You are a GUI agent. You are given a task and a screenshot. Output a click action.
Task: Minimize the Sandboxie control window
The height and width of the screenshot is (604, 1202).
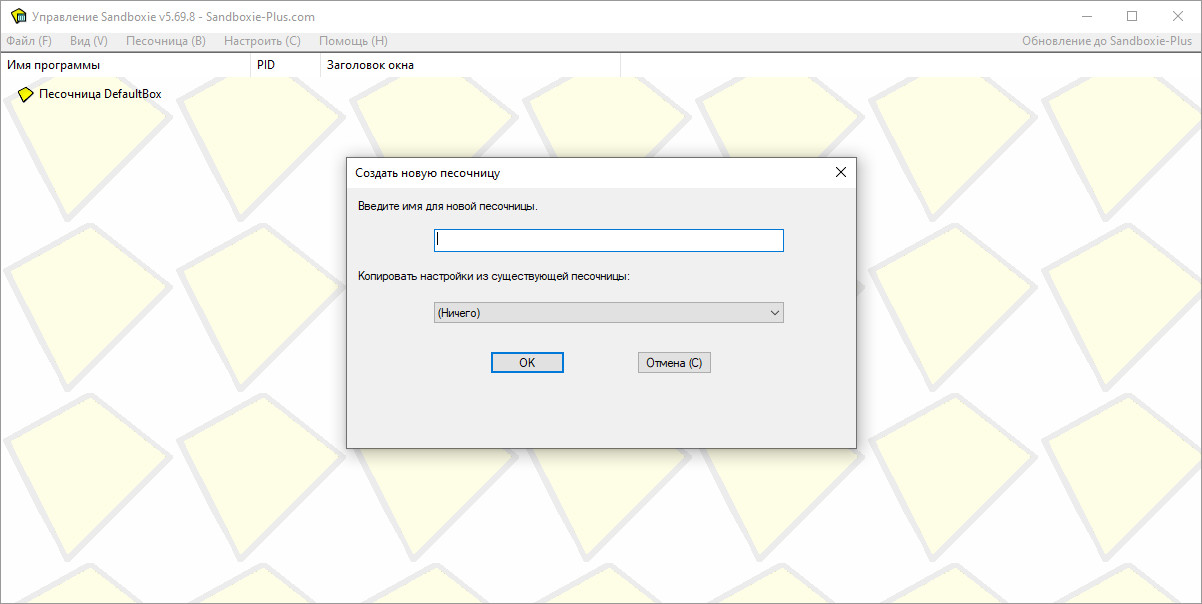(1087, 16)
